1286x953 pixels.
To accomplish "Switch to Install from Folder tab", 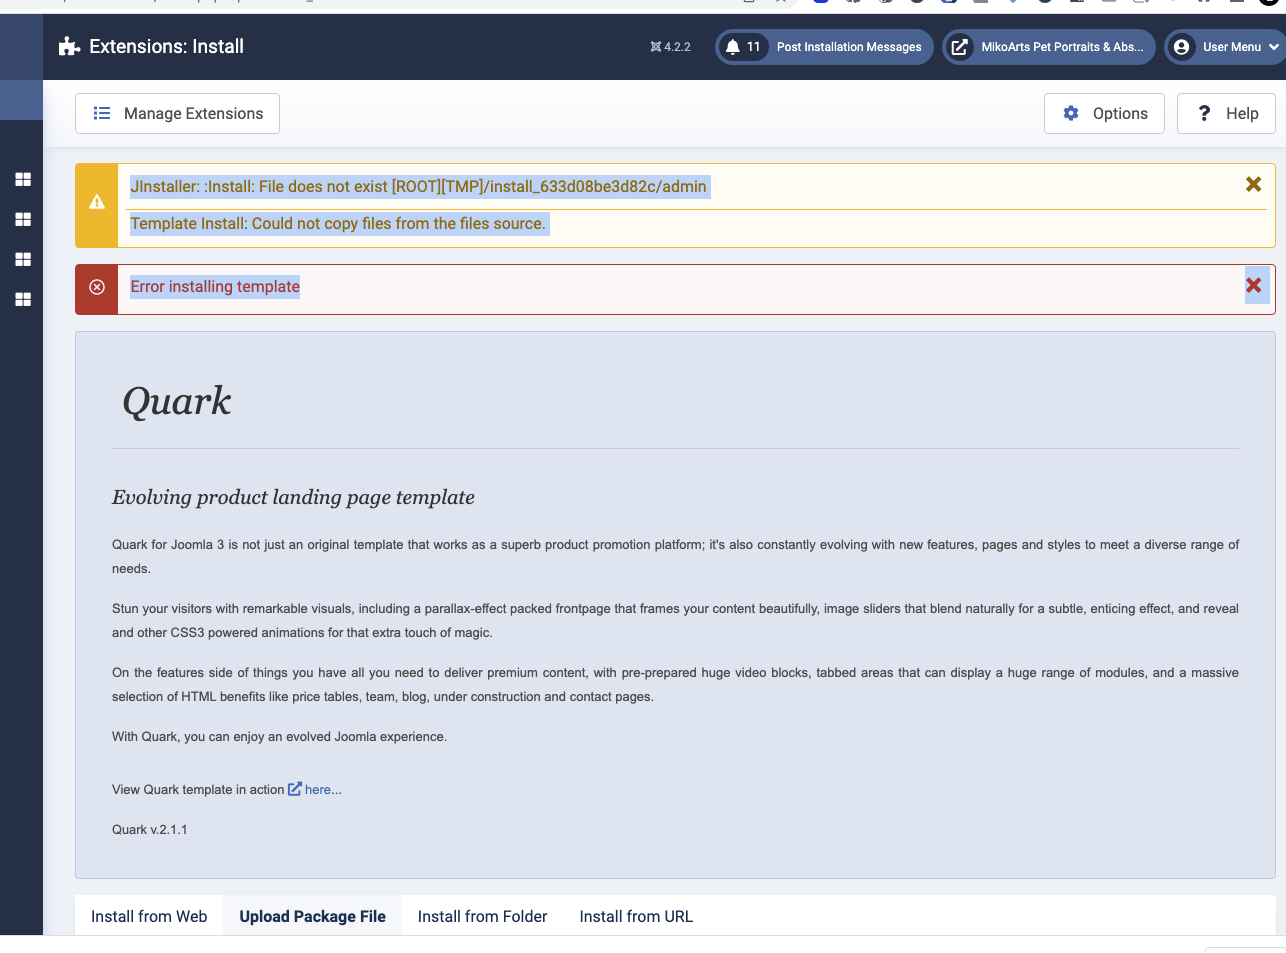I will click(x=482, y=917).
